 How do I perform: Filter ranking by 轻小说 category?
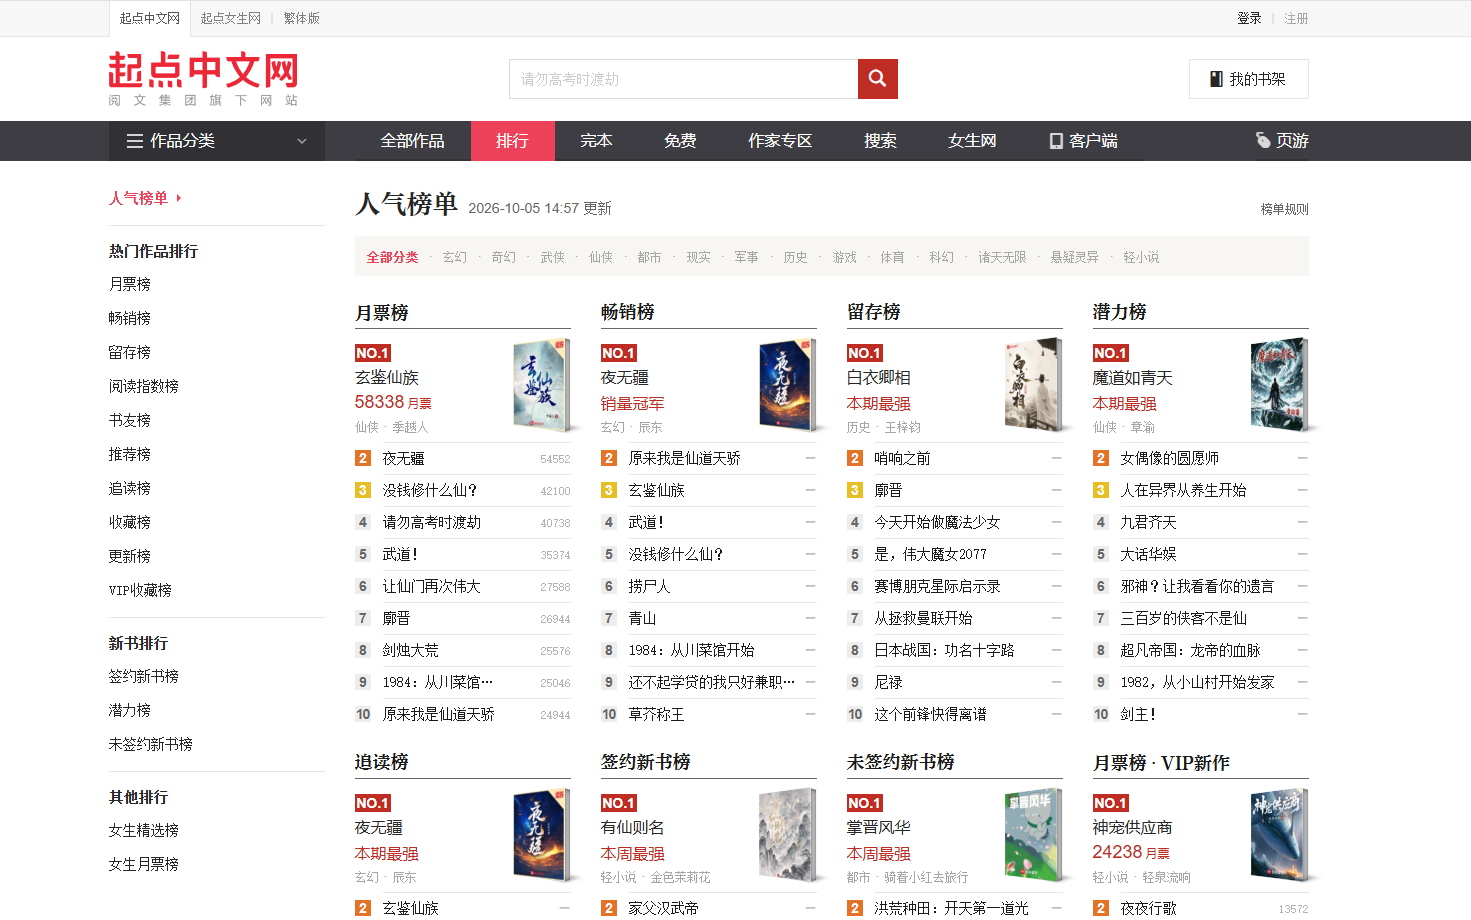pyautogui.click(x=1141, y=257)
